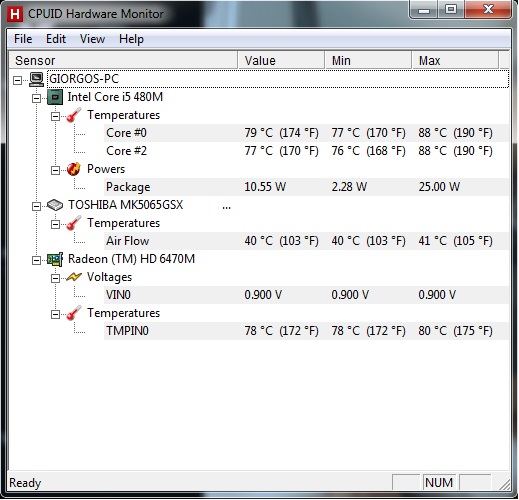Click the Powers flame icon
The image size is (519, 500).
[74, 169]
